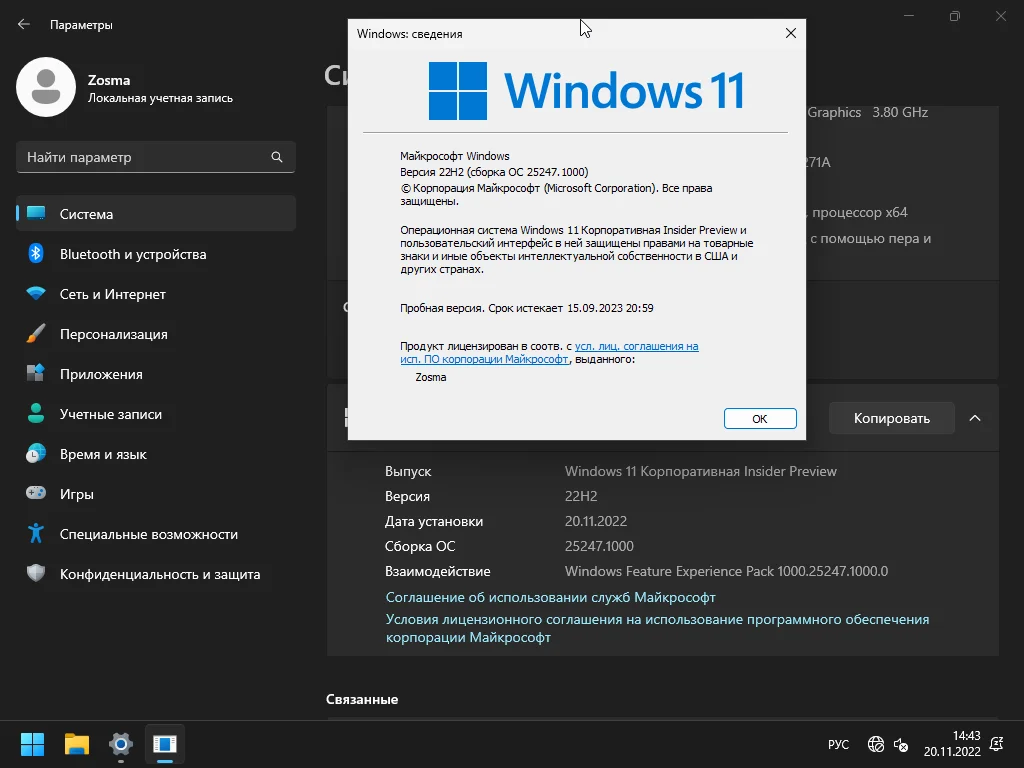Click the shield privacy icon
Image resolution: width=1024 pixels, height=768 pixels.
[36, 573]
